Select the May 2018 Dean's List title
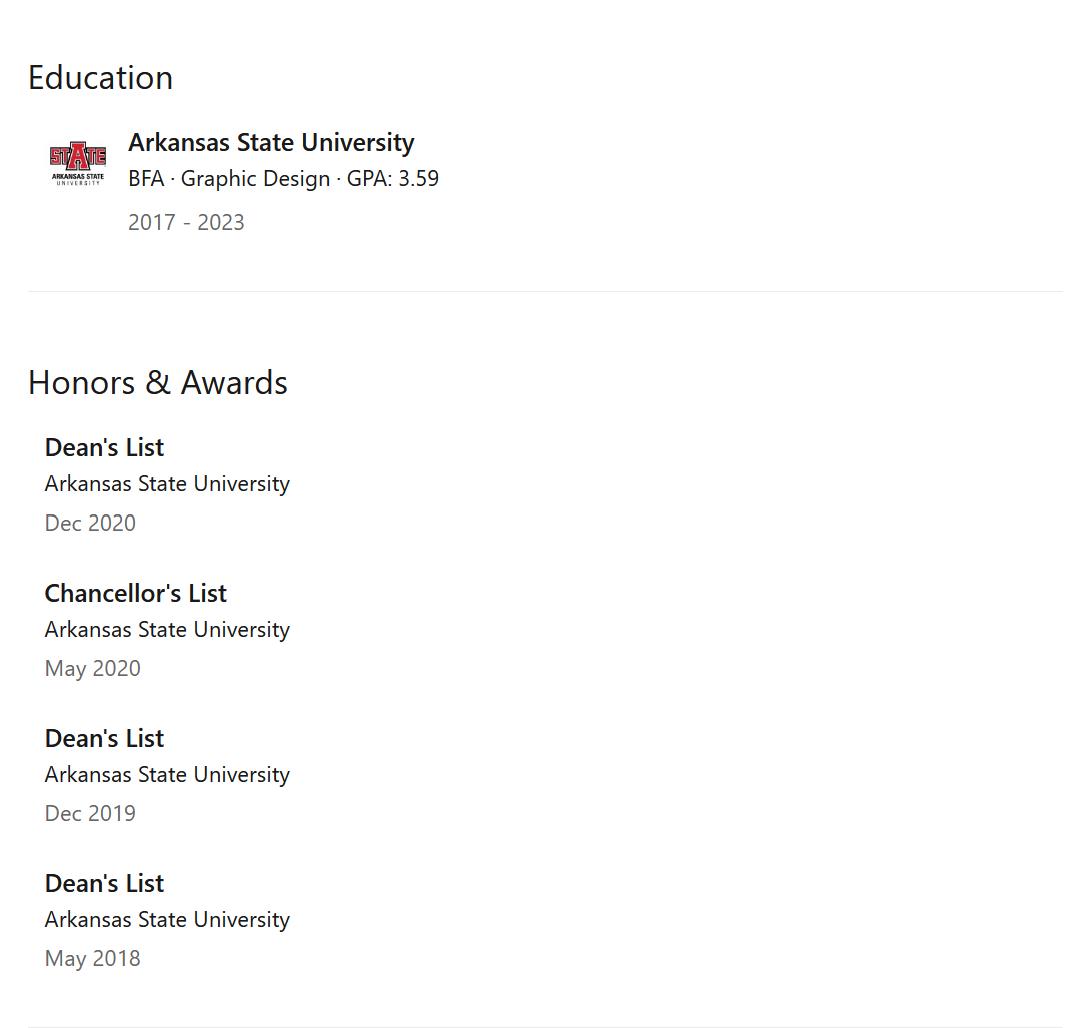Image resolution: width=1074 pixels, height=1028 pixels. pyautogui.click(x=104, y=883)
